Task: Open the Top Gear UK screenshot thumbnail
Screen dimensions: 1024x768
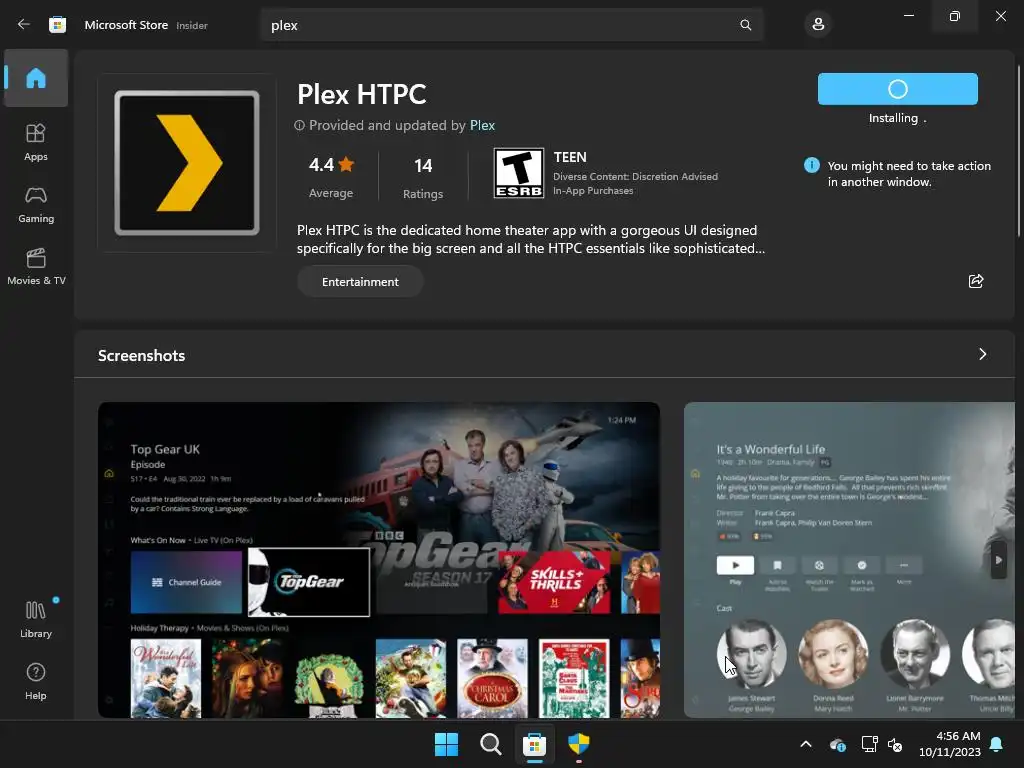Action: tap(379, 560)
